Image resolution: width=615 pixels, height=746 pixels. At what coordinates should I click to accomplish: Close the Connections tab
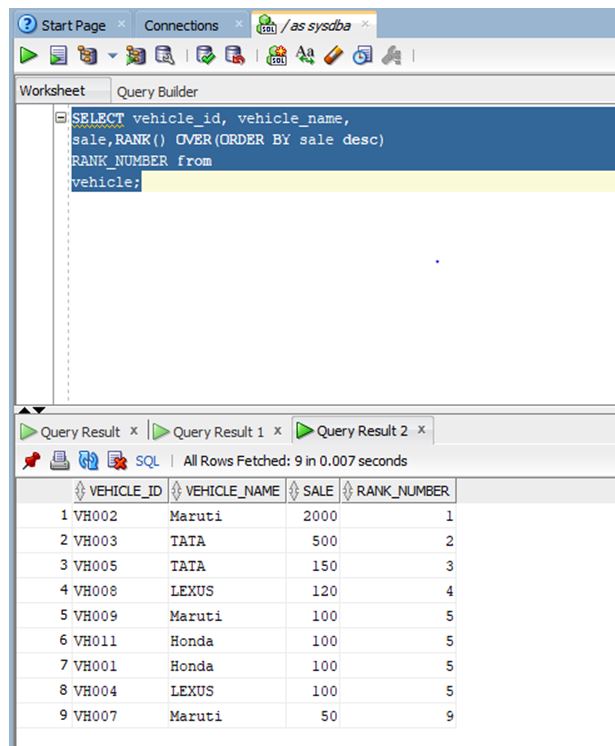(239, 24)
